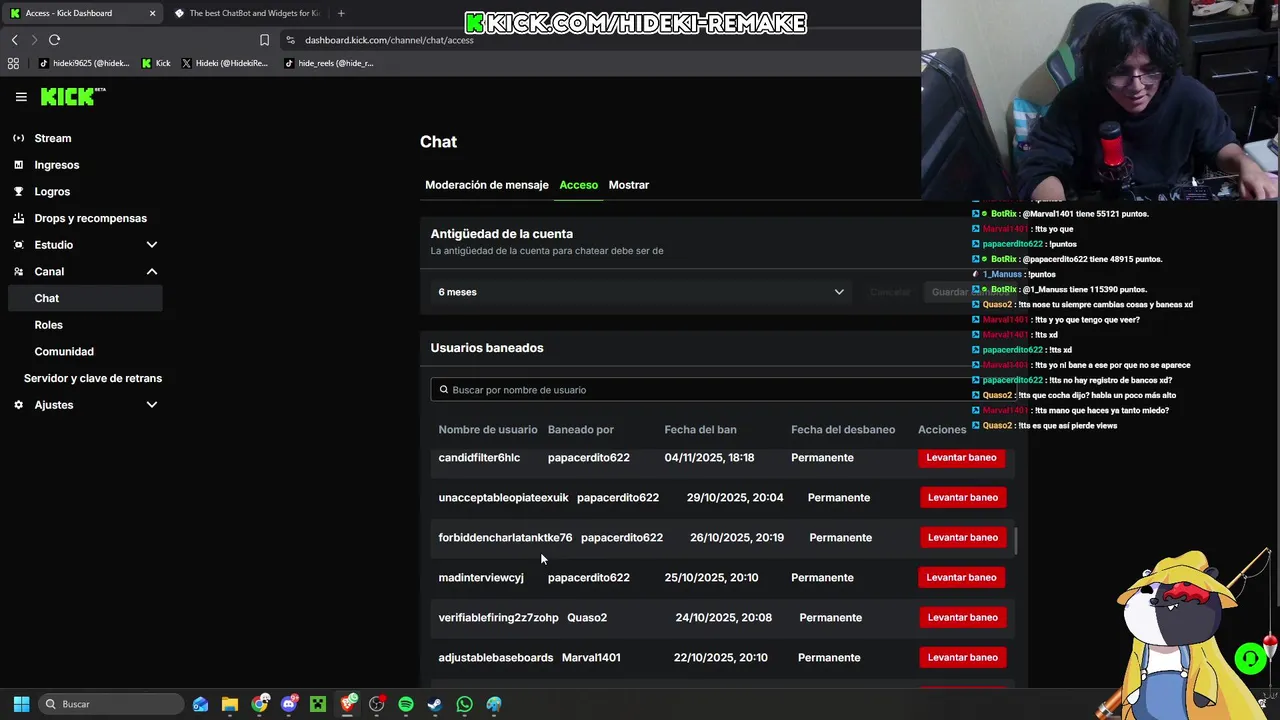Open Chrome from taskbar
This screenshot has height=720, width=1280.
[x=260, y=704]
